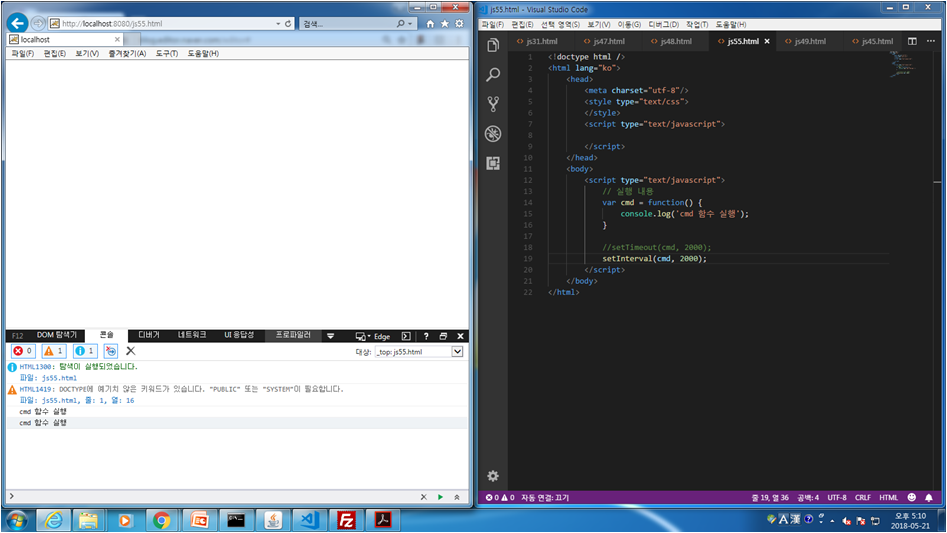
Task: Click the IE search magnifier icon
Action: click(x=400, y=24)
